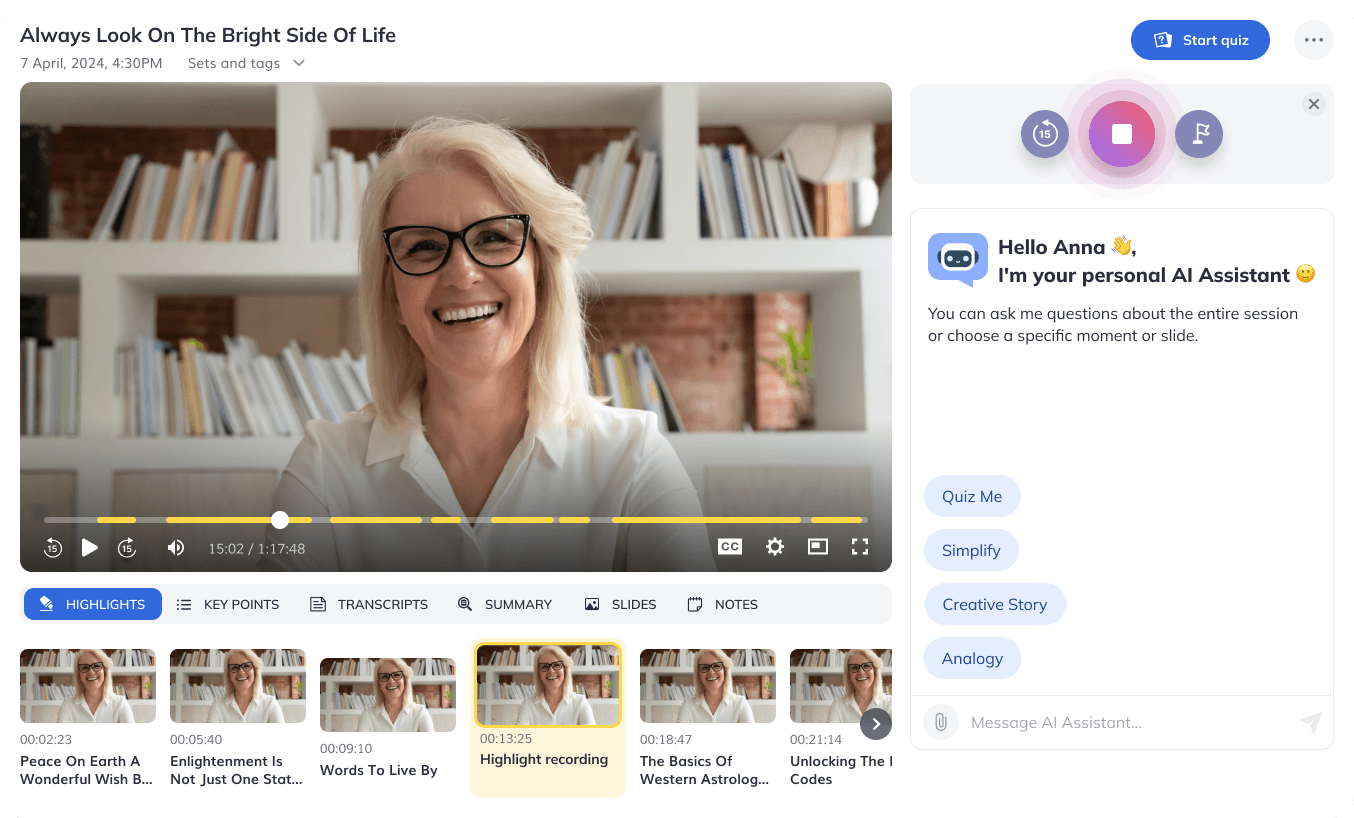1354x818 pixels.
Task: Rewind recording 15 seconds in recorder panel
Action: point(1045,134)
